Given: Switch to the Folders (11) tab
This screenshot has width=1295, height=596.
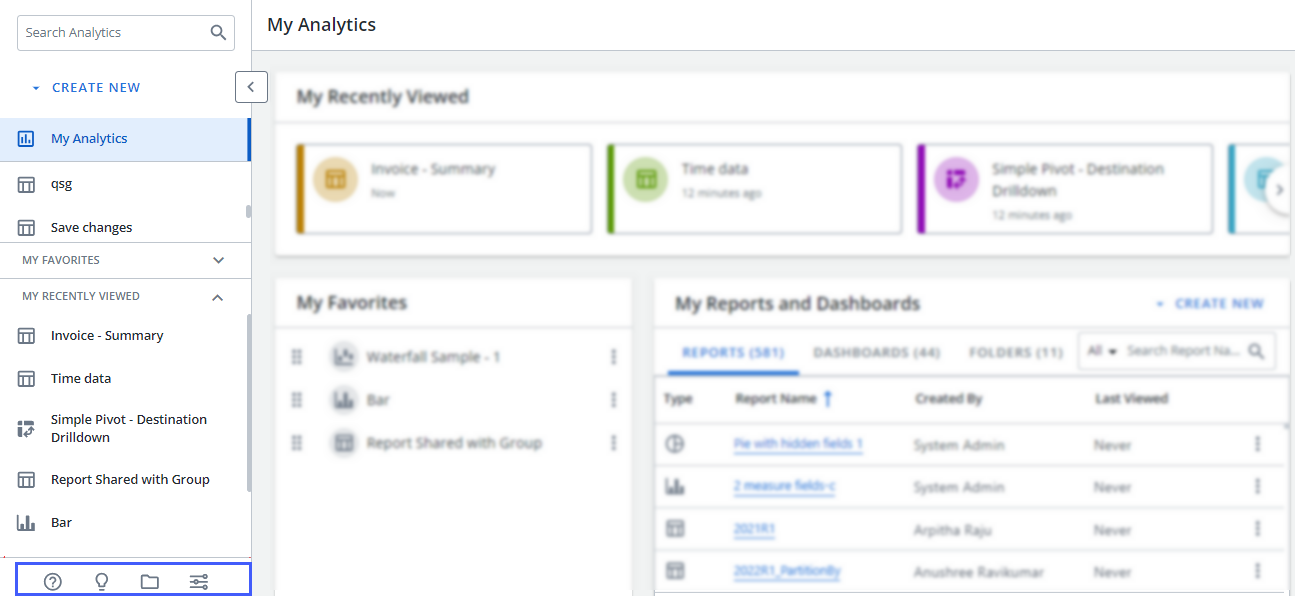Looking at the screenshot, I should click(1015, 353).
